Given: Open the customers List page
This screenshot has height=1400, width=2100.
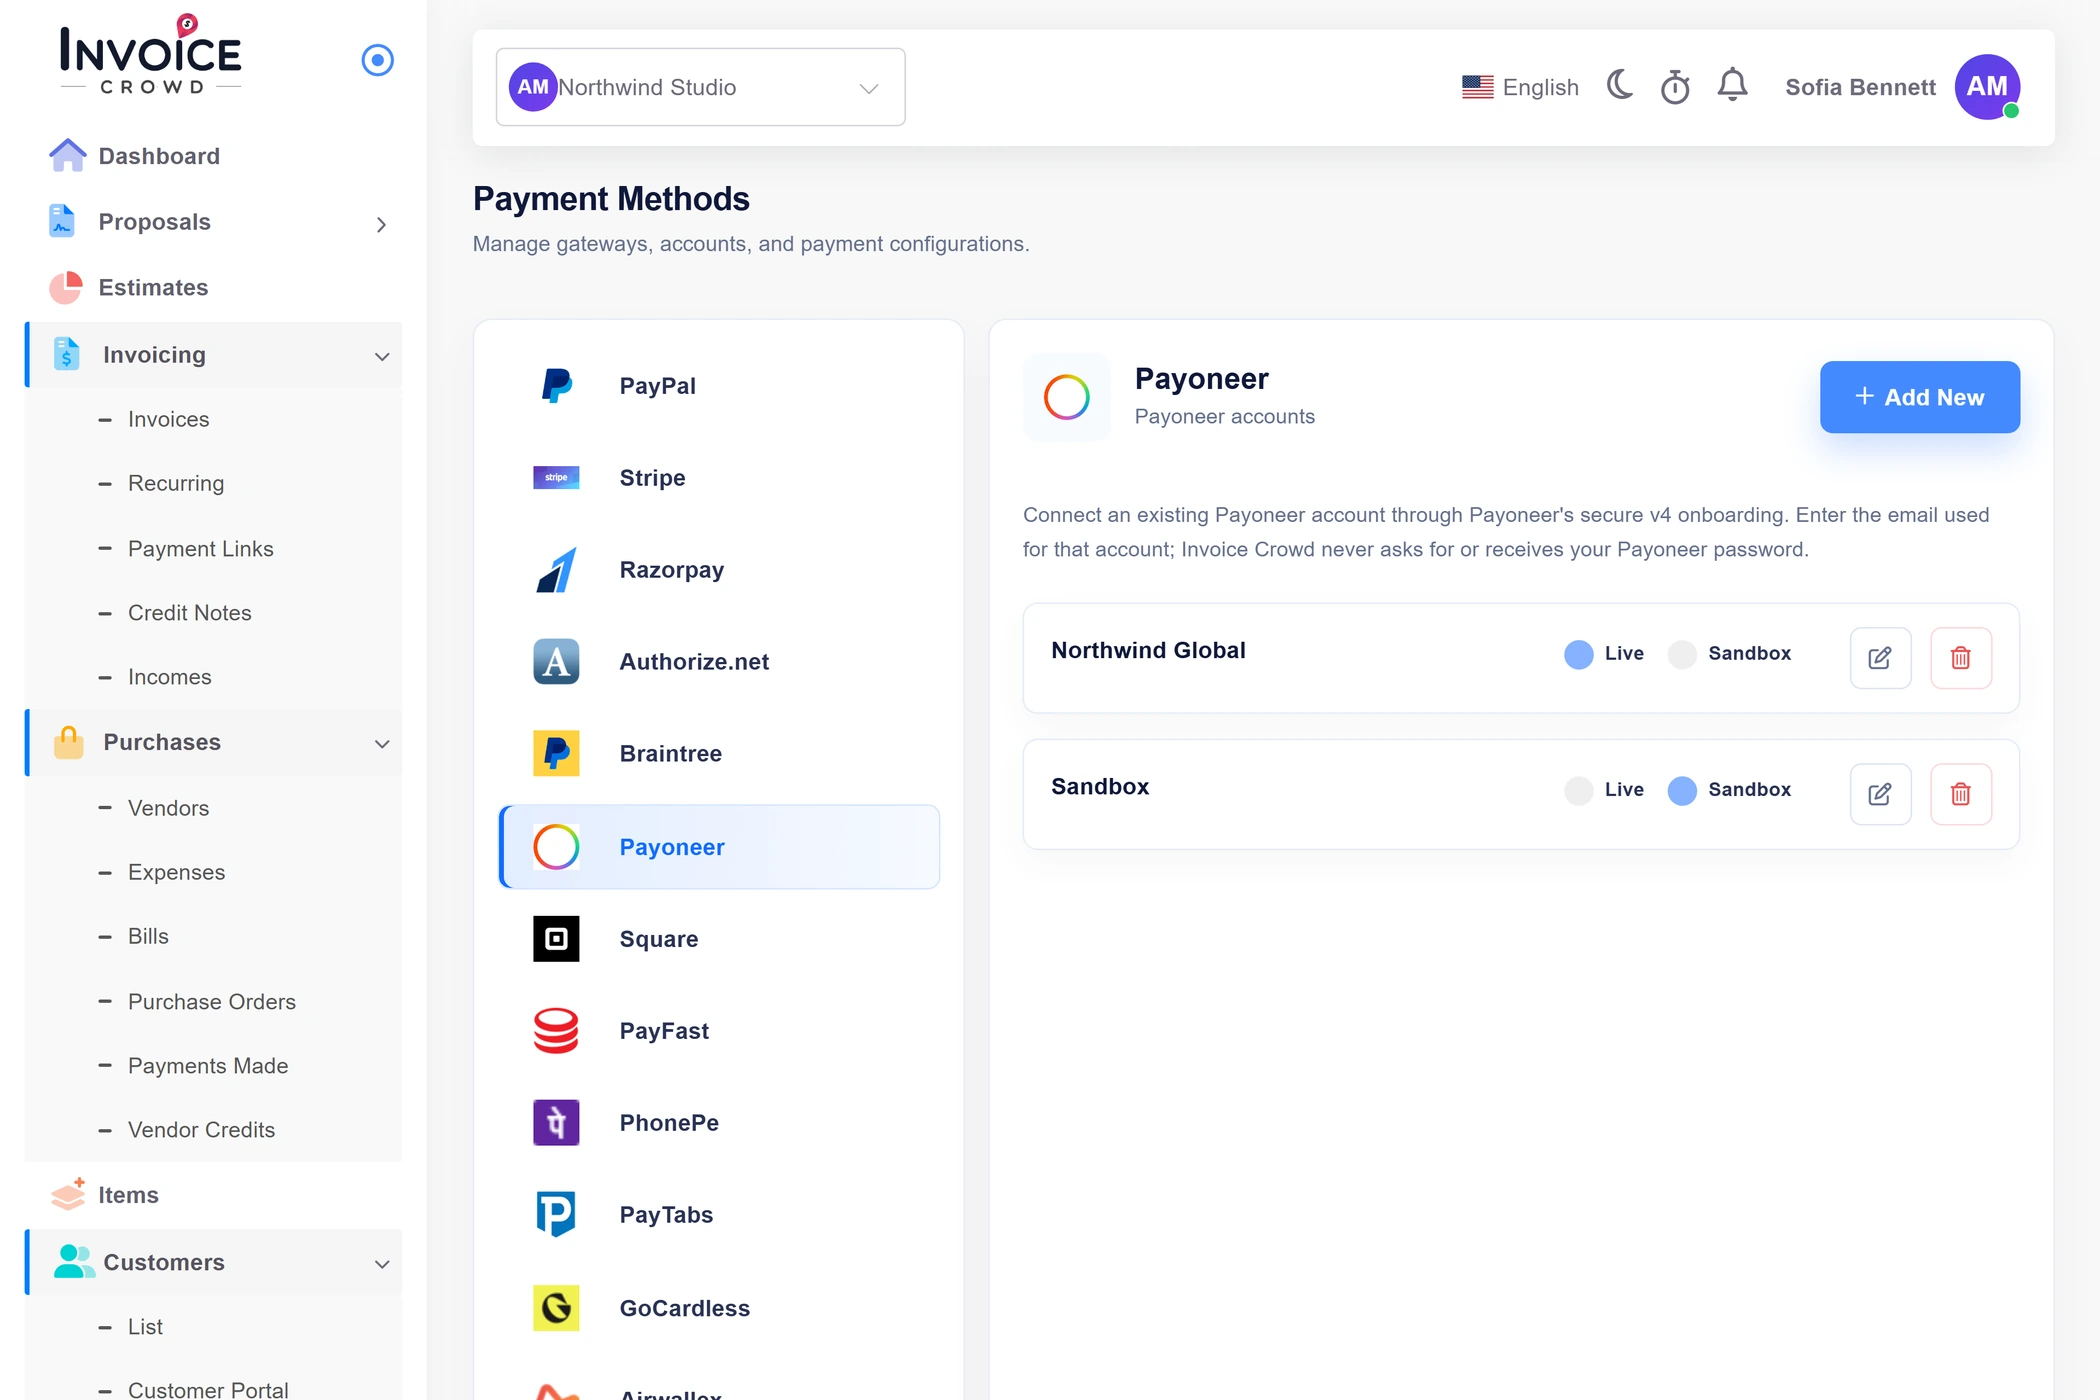Looking at the screenshot, I should coord(145,1326).
